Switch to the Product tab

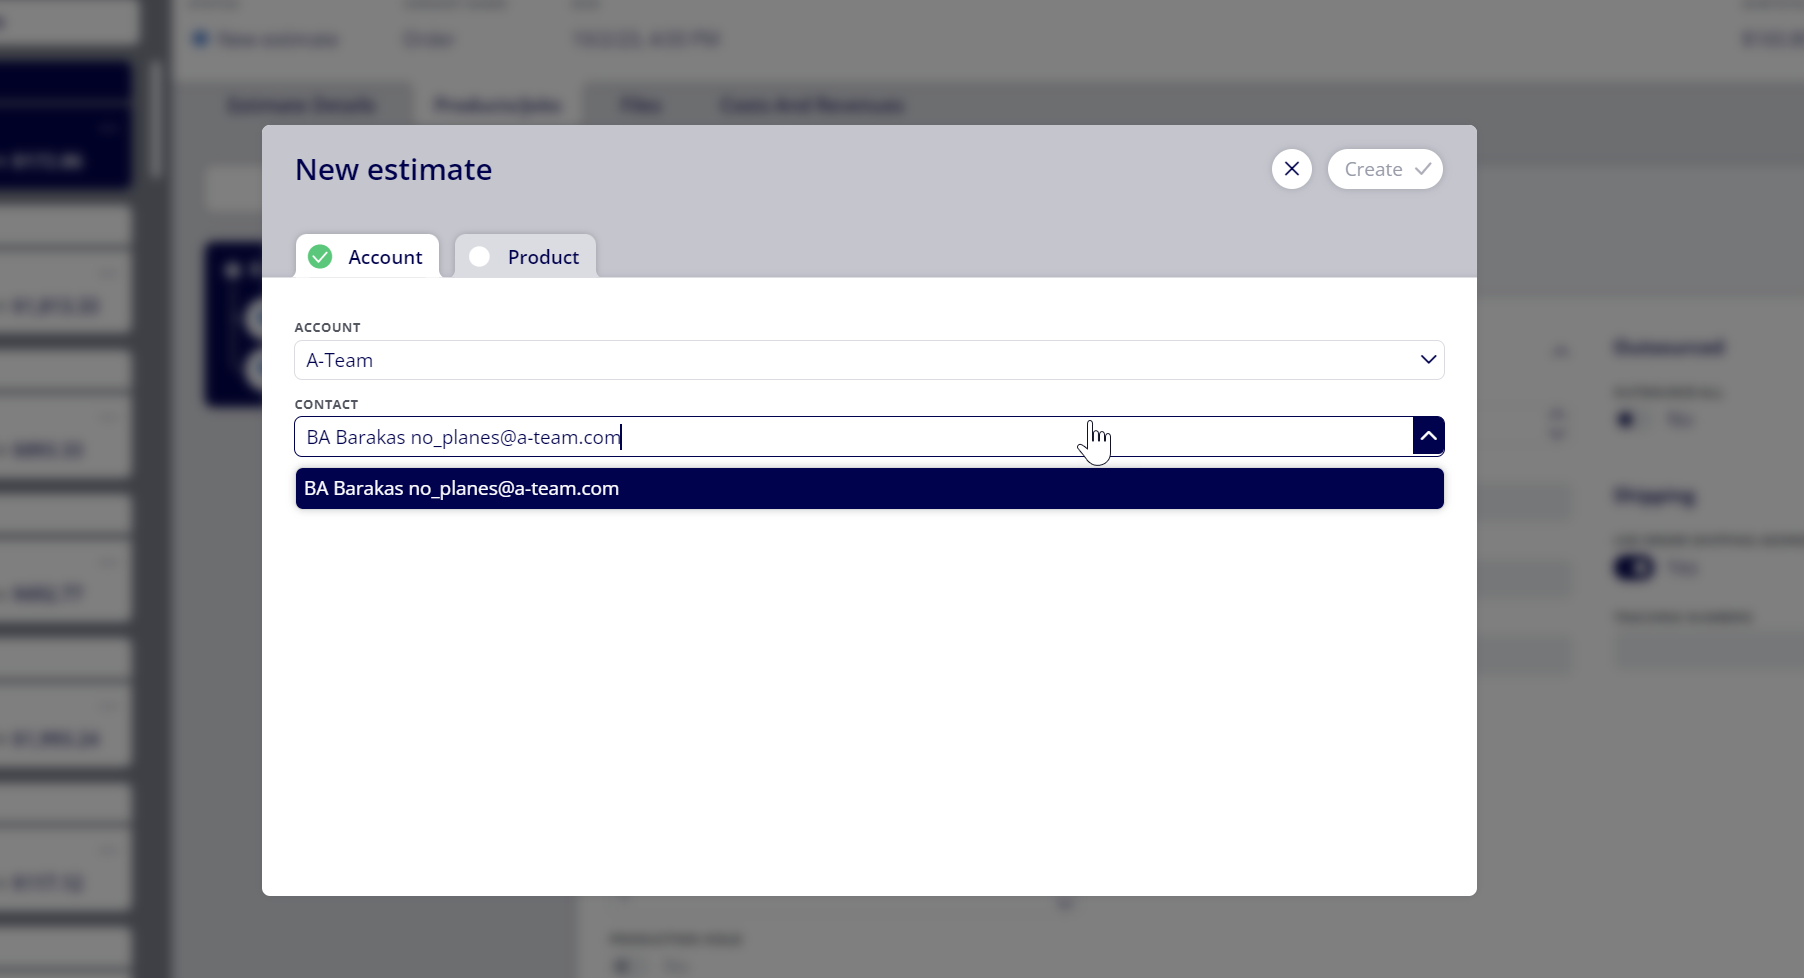[526, 256]
